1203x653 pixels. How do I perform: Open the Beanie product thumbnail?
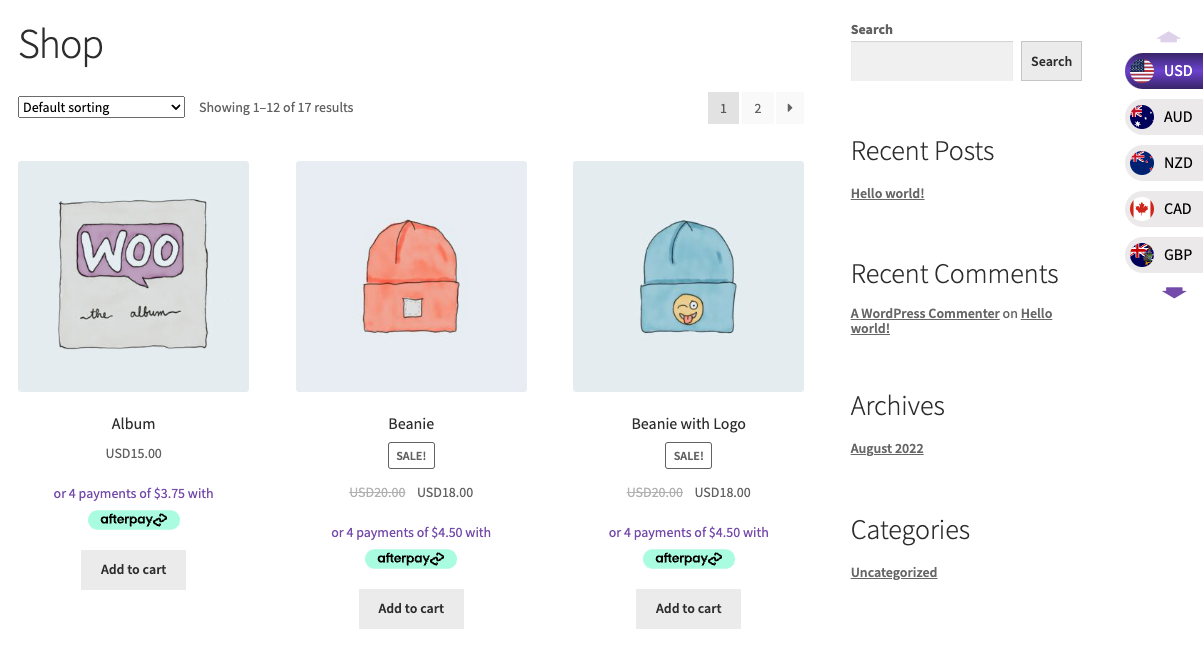(411, 277)
